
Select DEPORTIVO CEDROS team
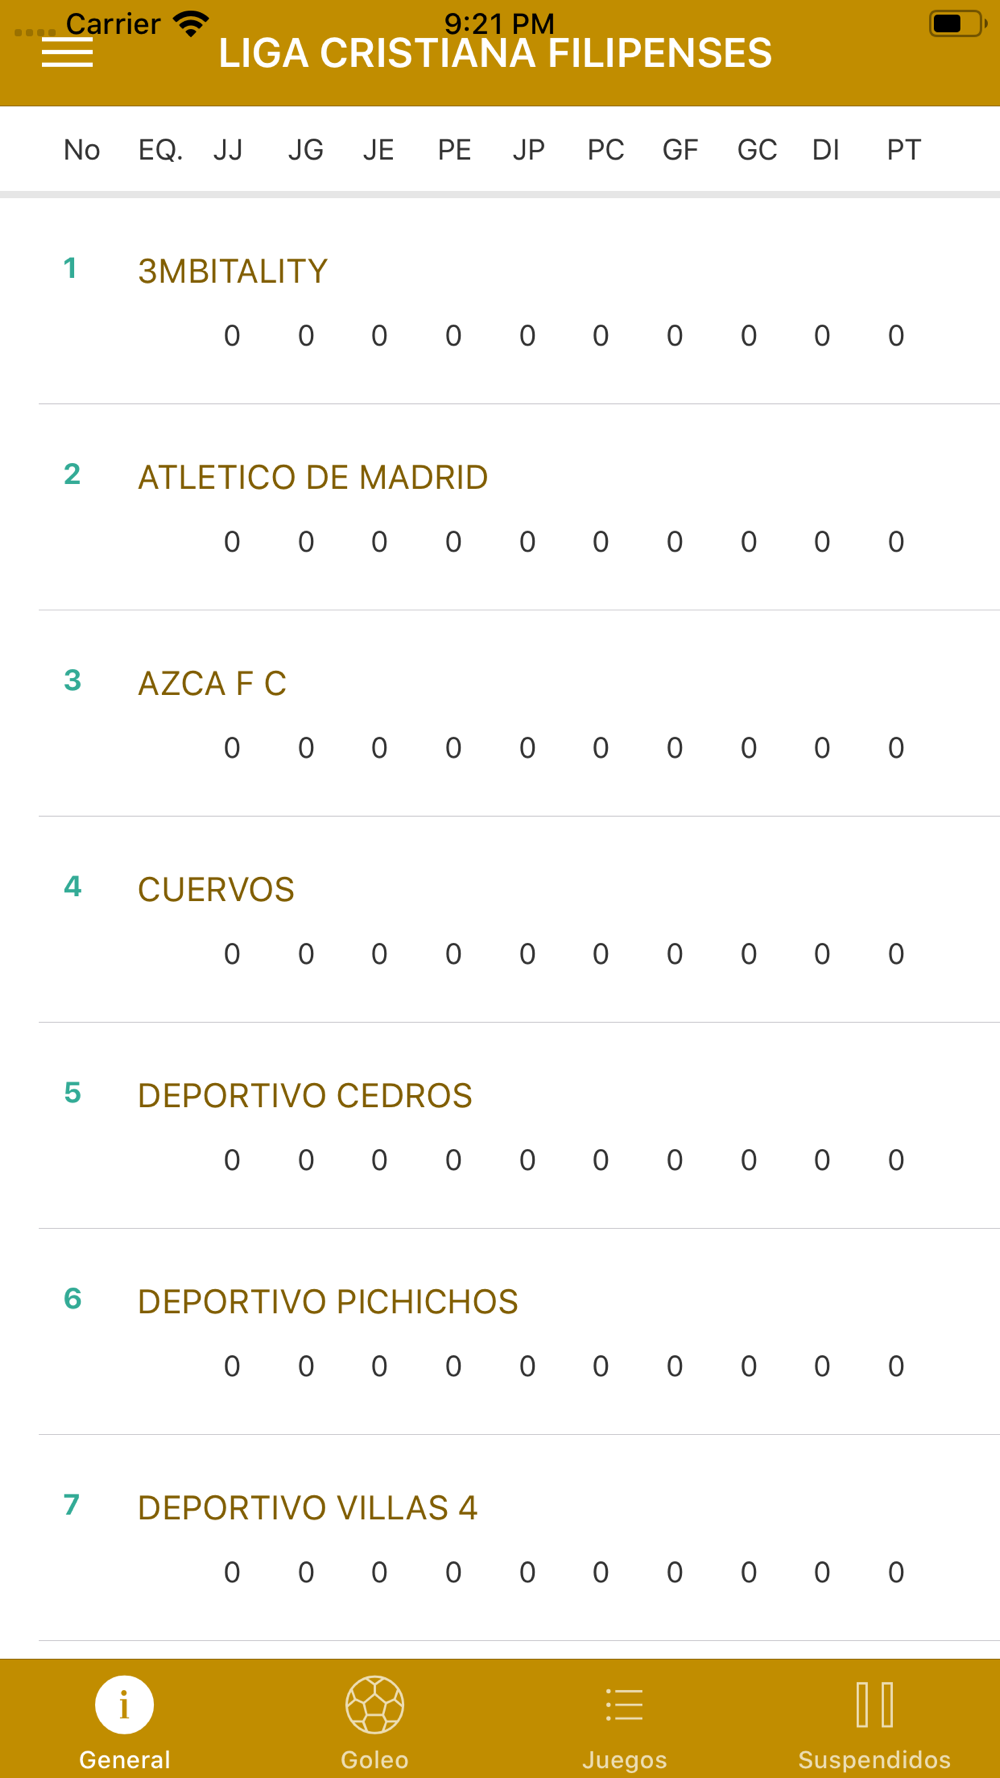[304, 1095]
